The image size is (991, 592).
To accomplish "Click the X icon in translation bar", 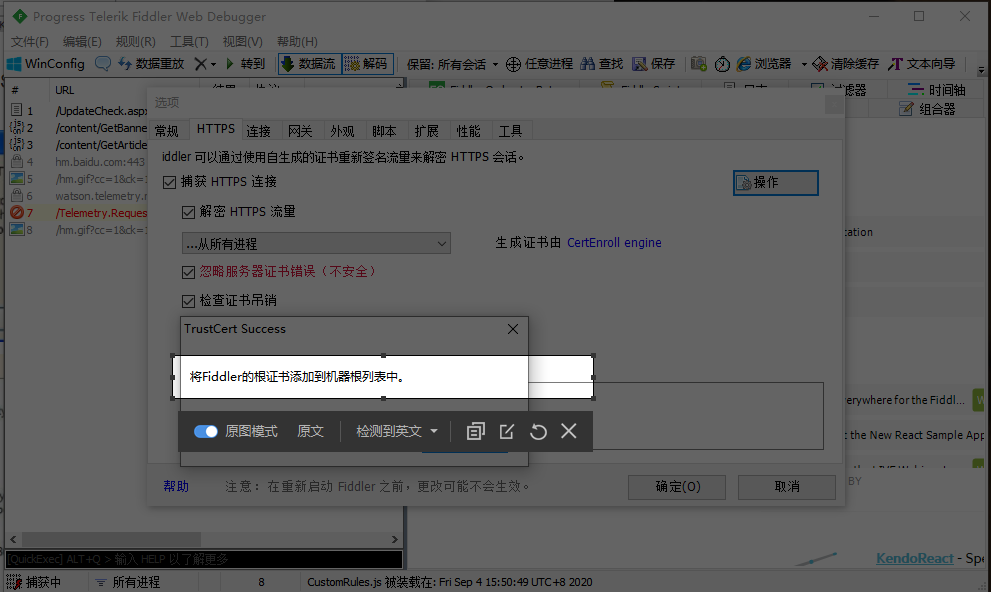I will click(569, 431).
